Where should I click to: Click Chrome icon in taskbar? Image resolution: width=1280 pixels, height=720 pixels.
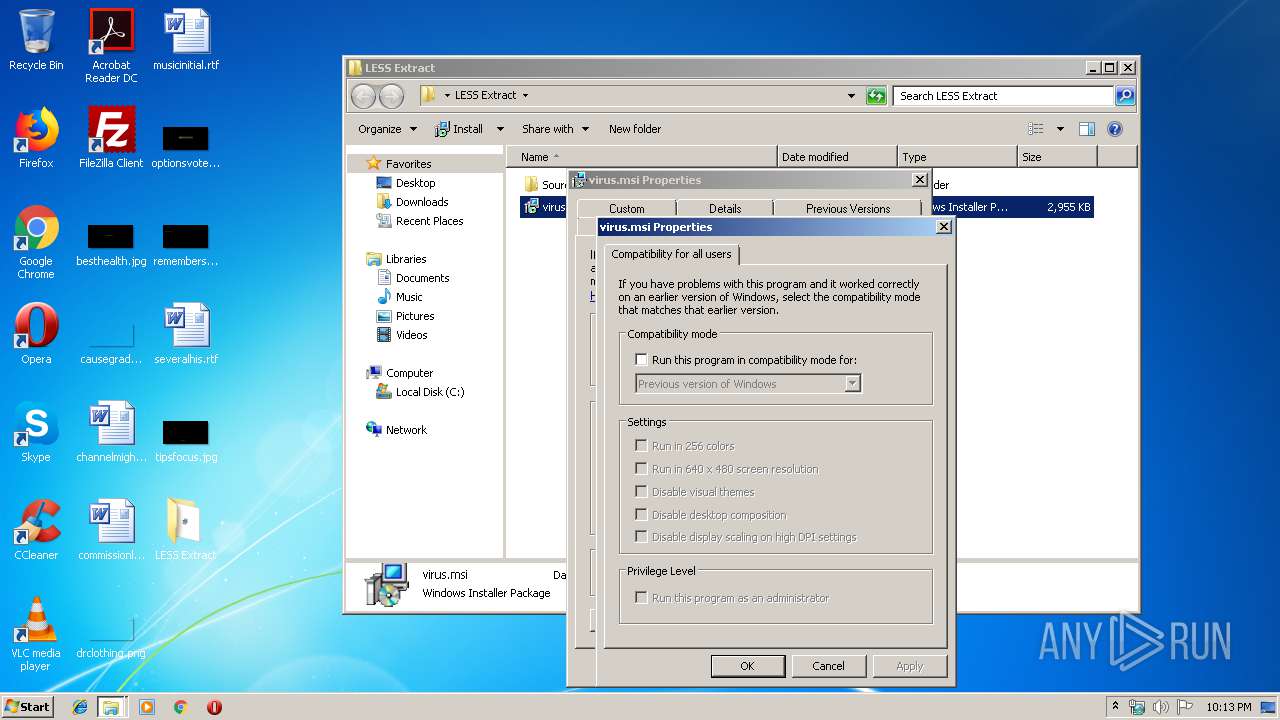(x=180, y=707)
